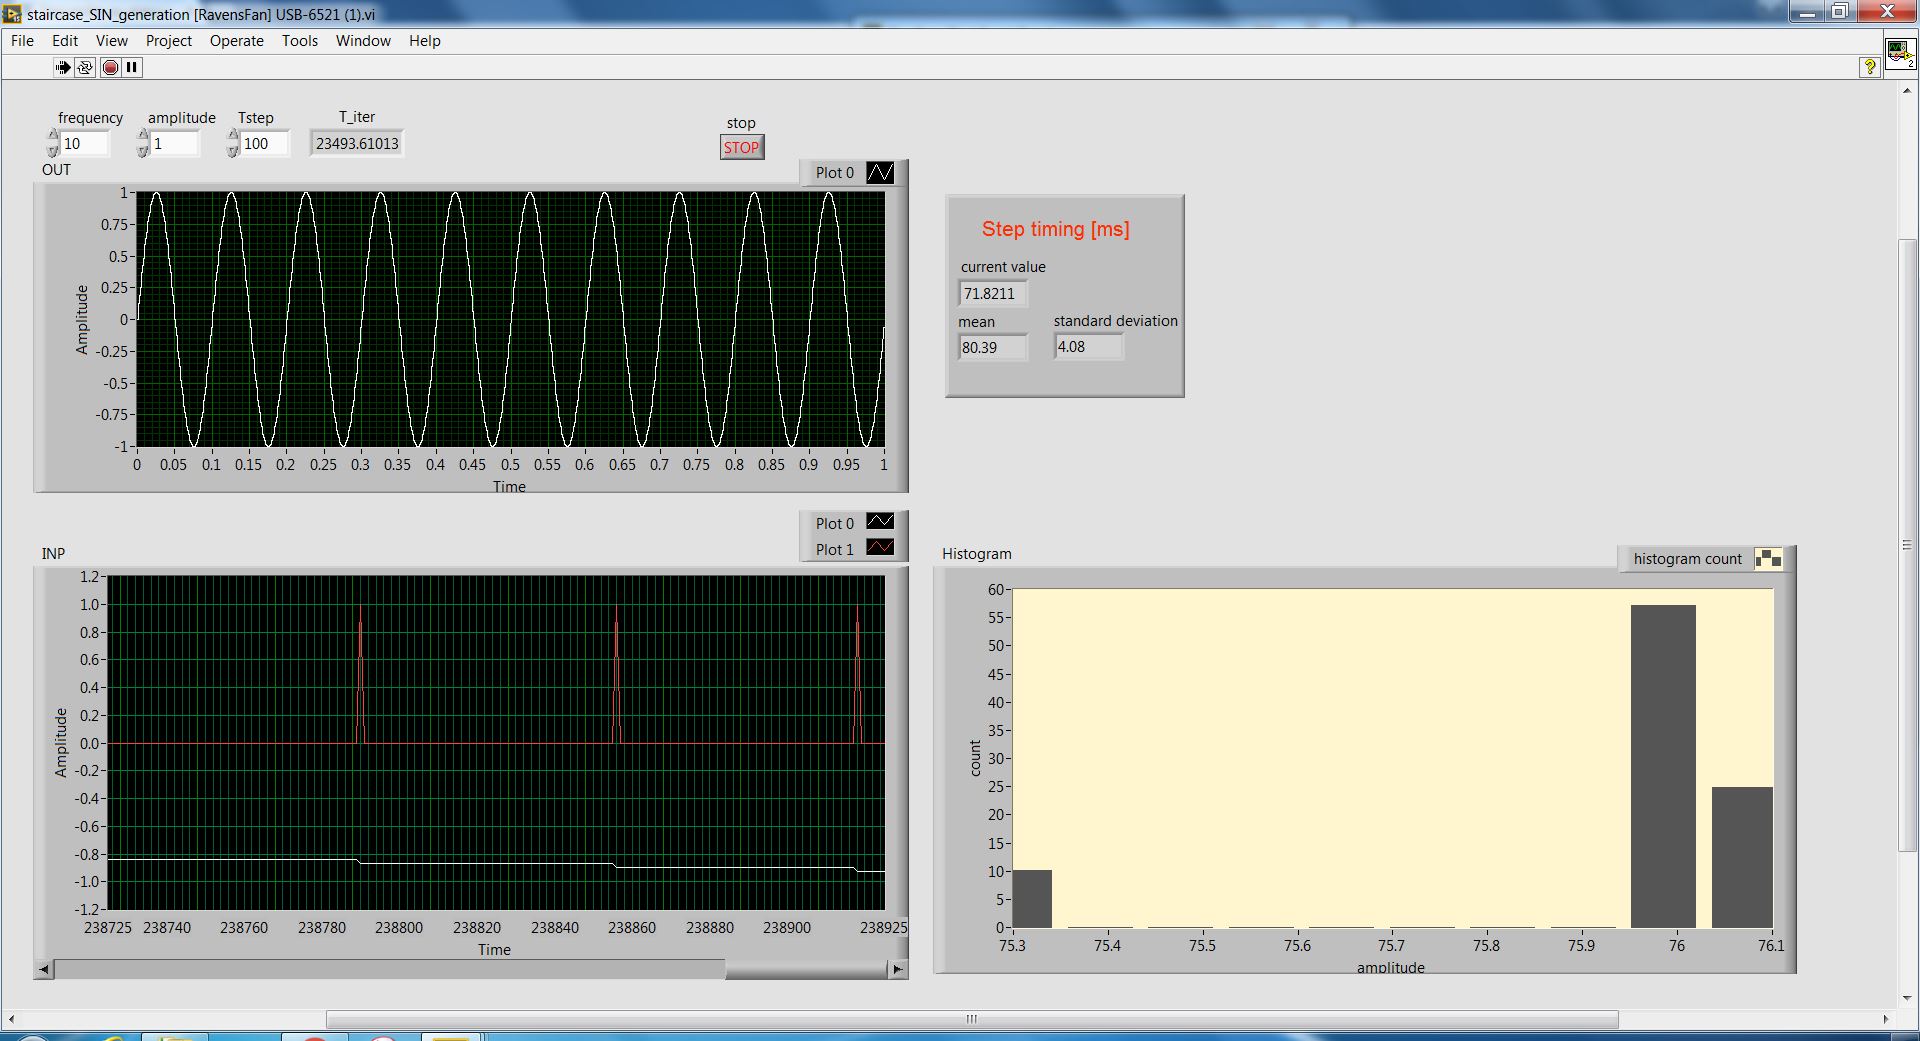This screenshot has width=1920, height=1041.
Task: Click INP graph Plot 1 legend icon
Action: point(880,548)
